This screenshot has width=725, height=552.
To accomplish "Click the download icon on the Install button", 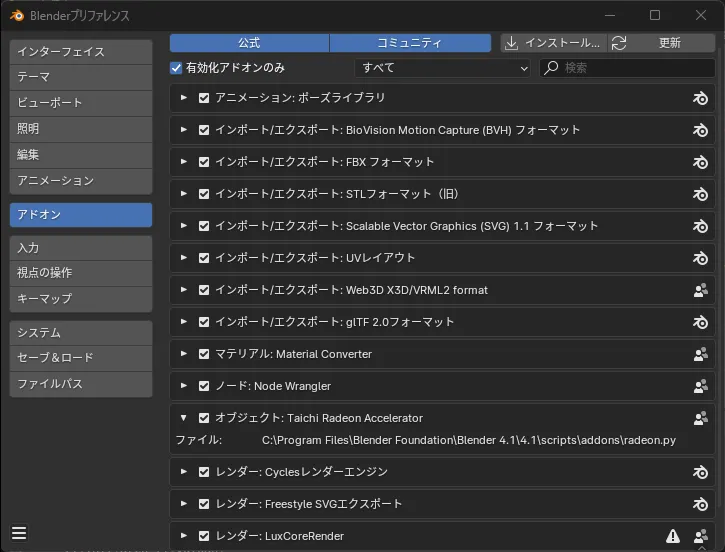I will 512,43.
